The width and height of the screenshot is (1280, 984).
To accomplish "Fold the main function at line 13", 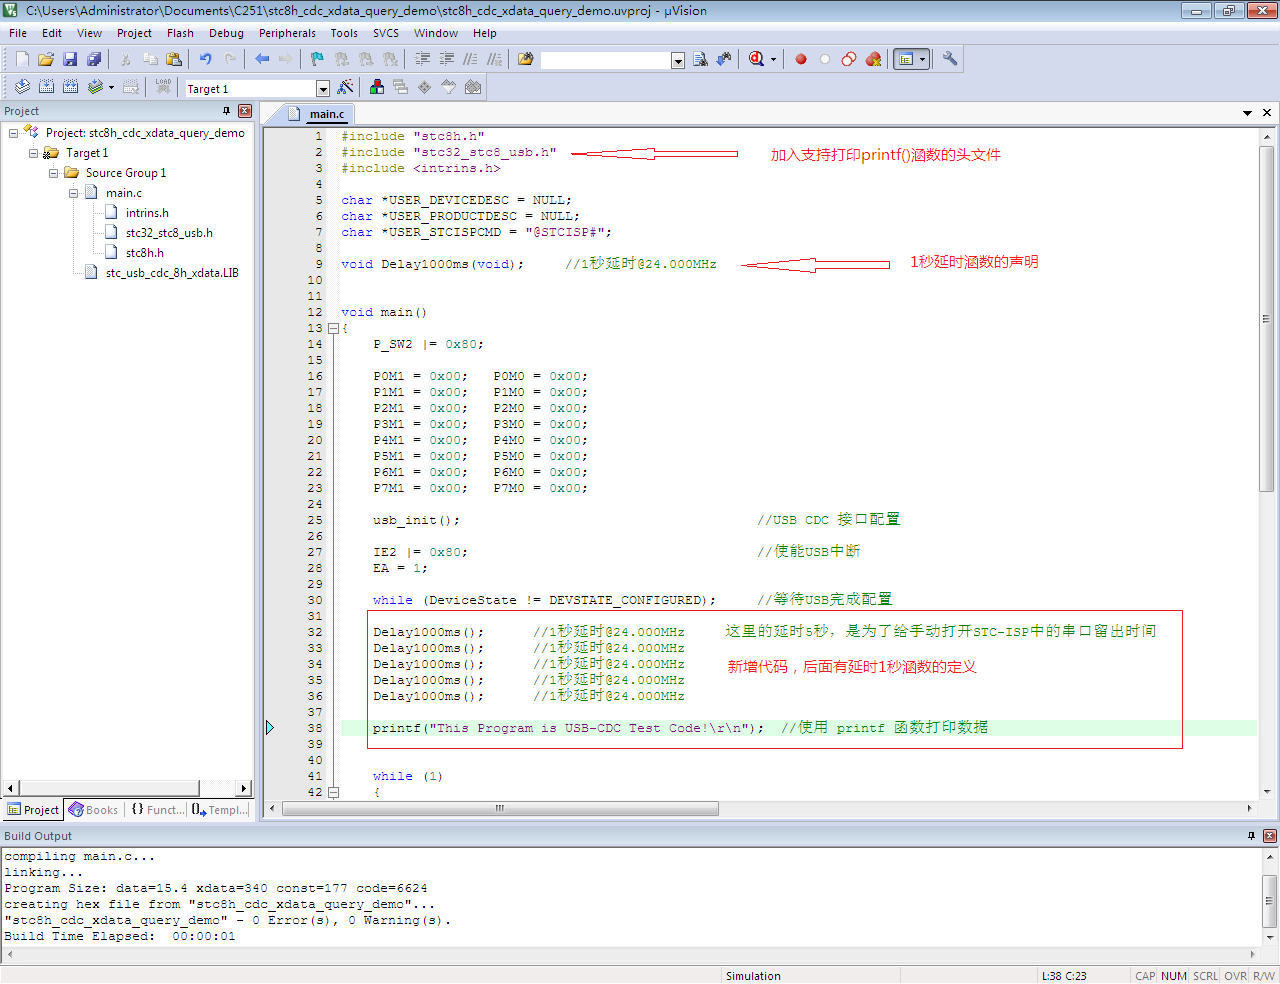I will tap(333, 328).
